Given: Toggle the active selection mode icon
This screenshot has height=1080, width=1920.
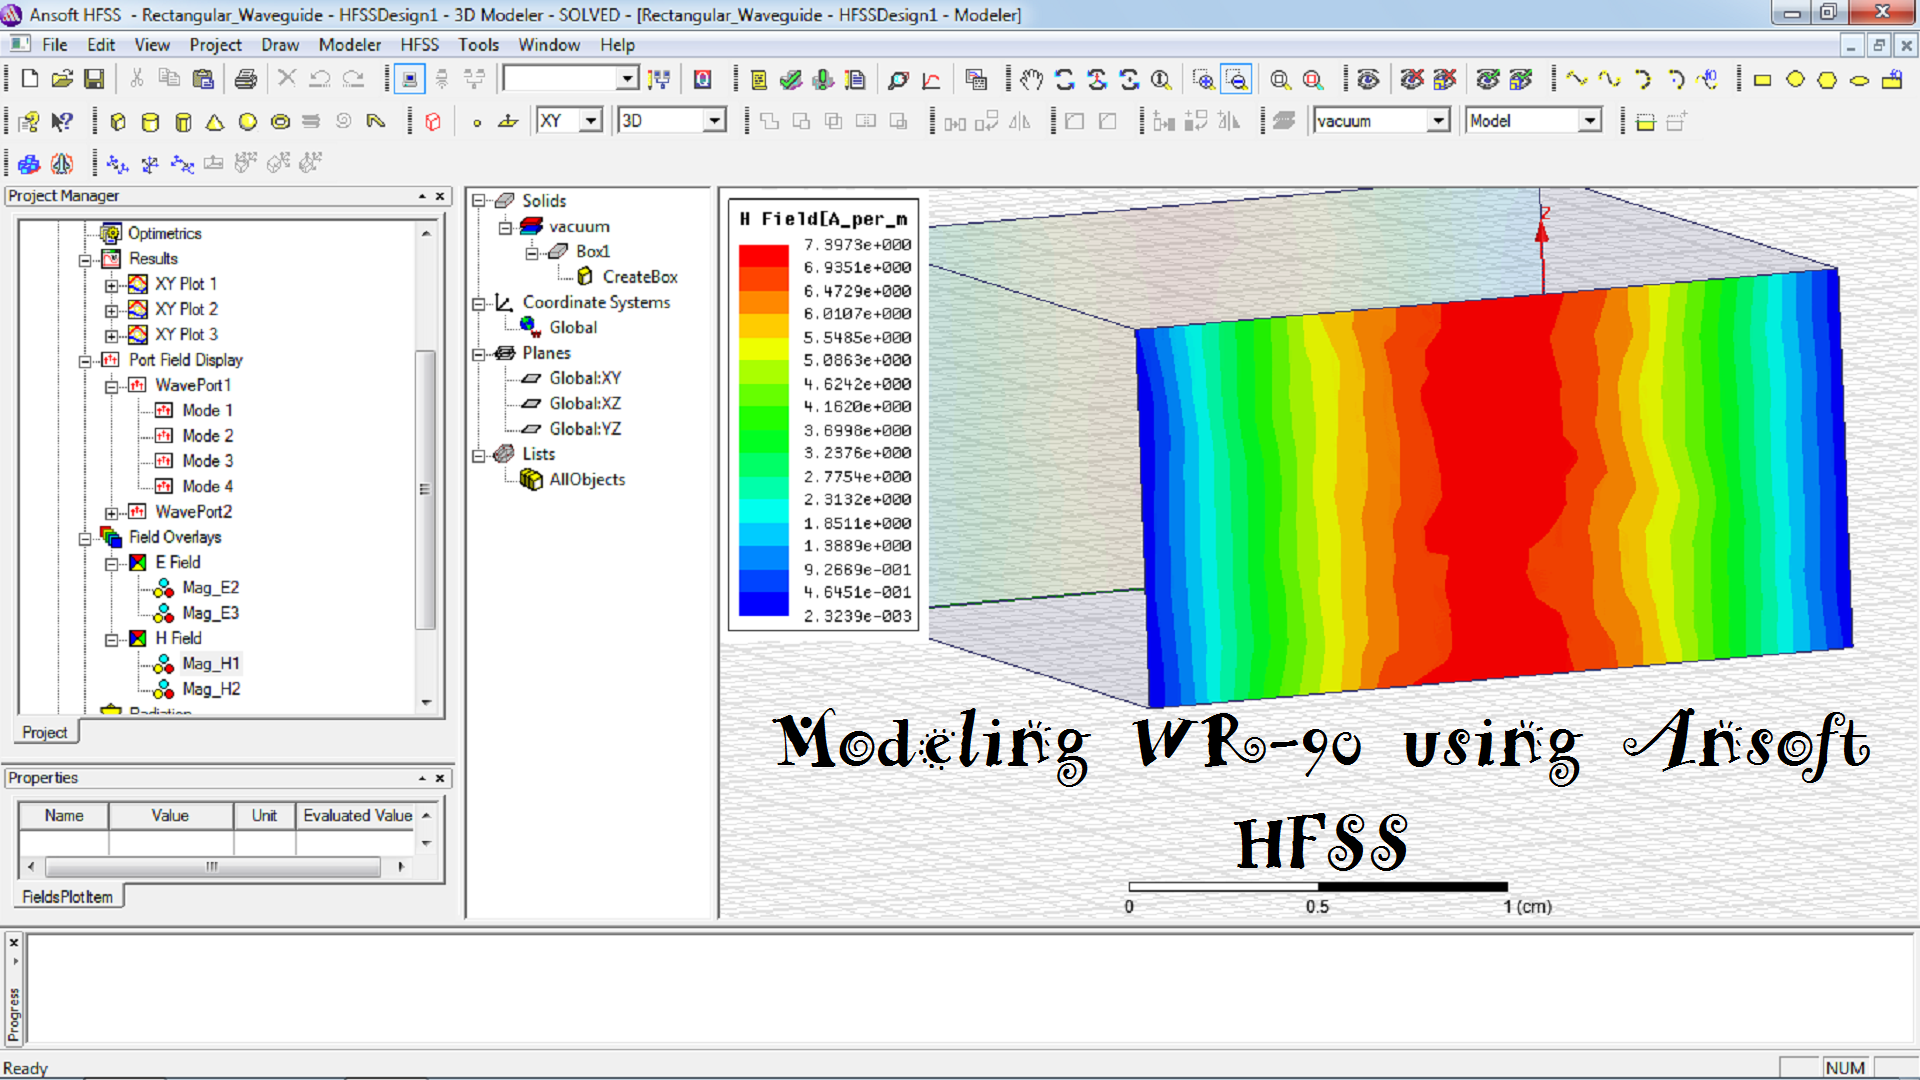Looking at the screenshot, I should tap(410, 79).
